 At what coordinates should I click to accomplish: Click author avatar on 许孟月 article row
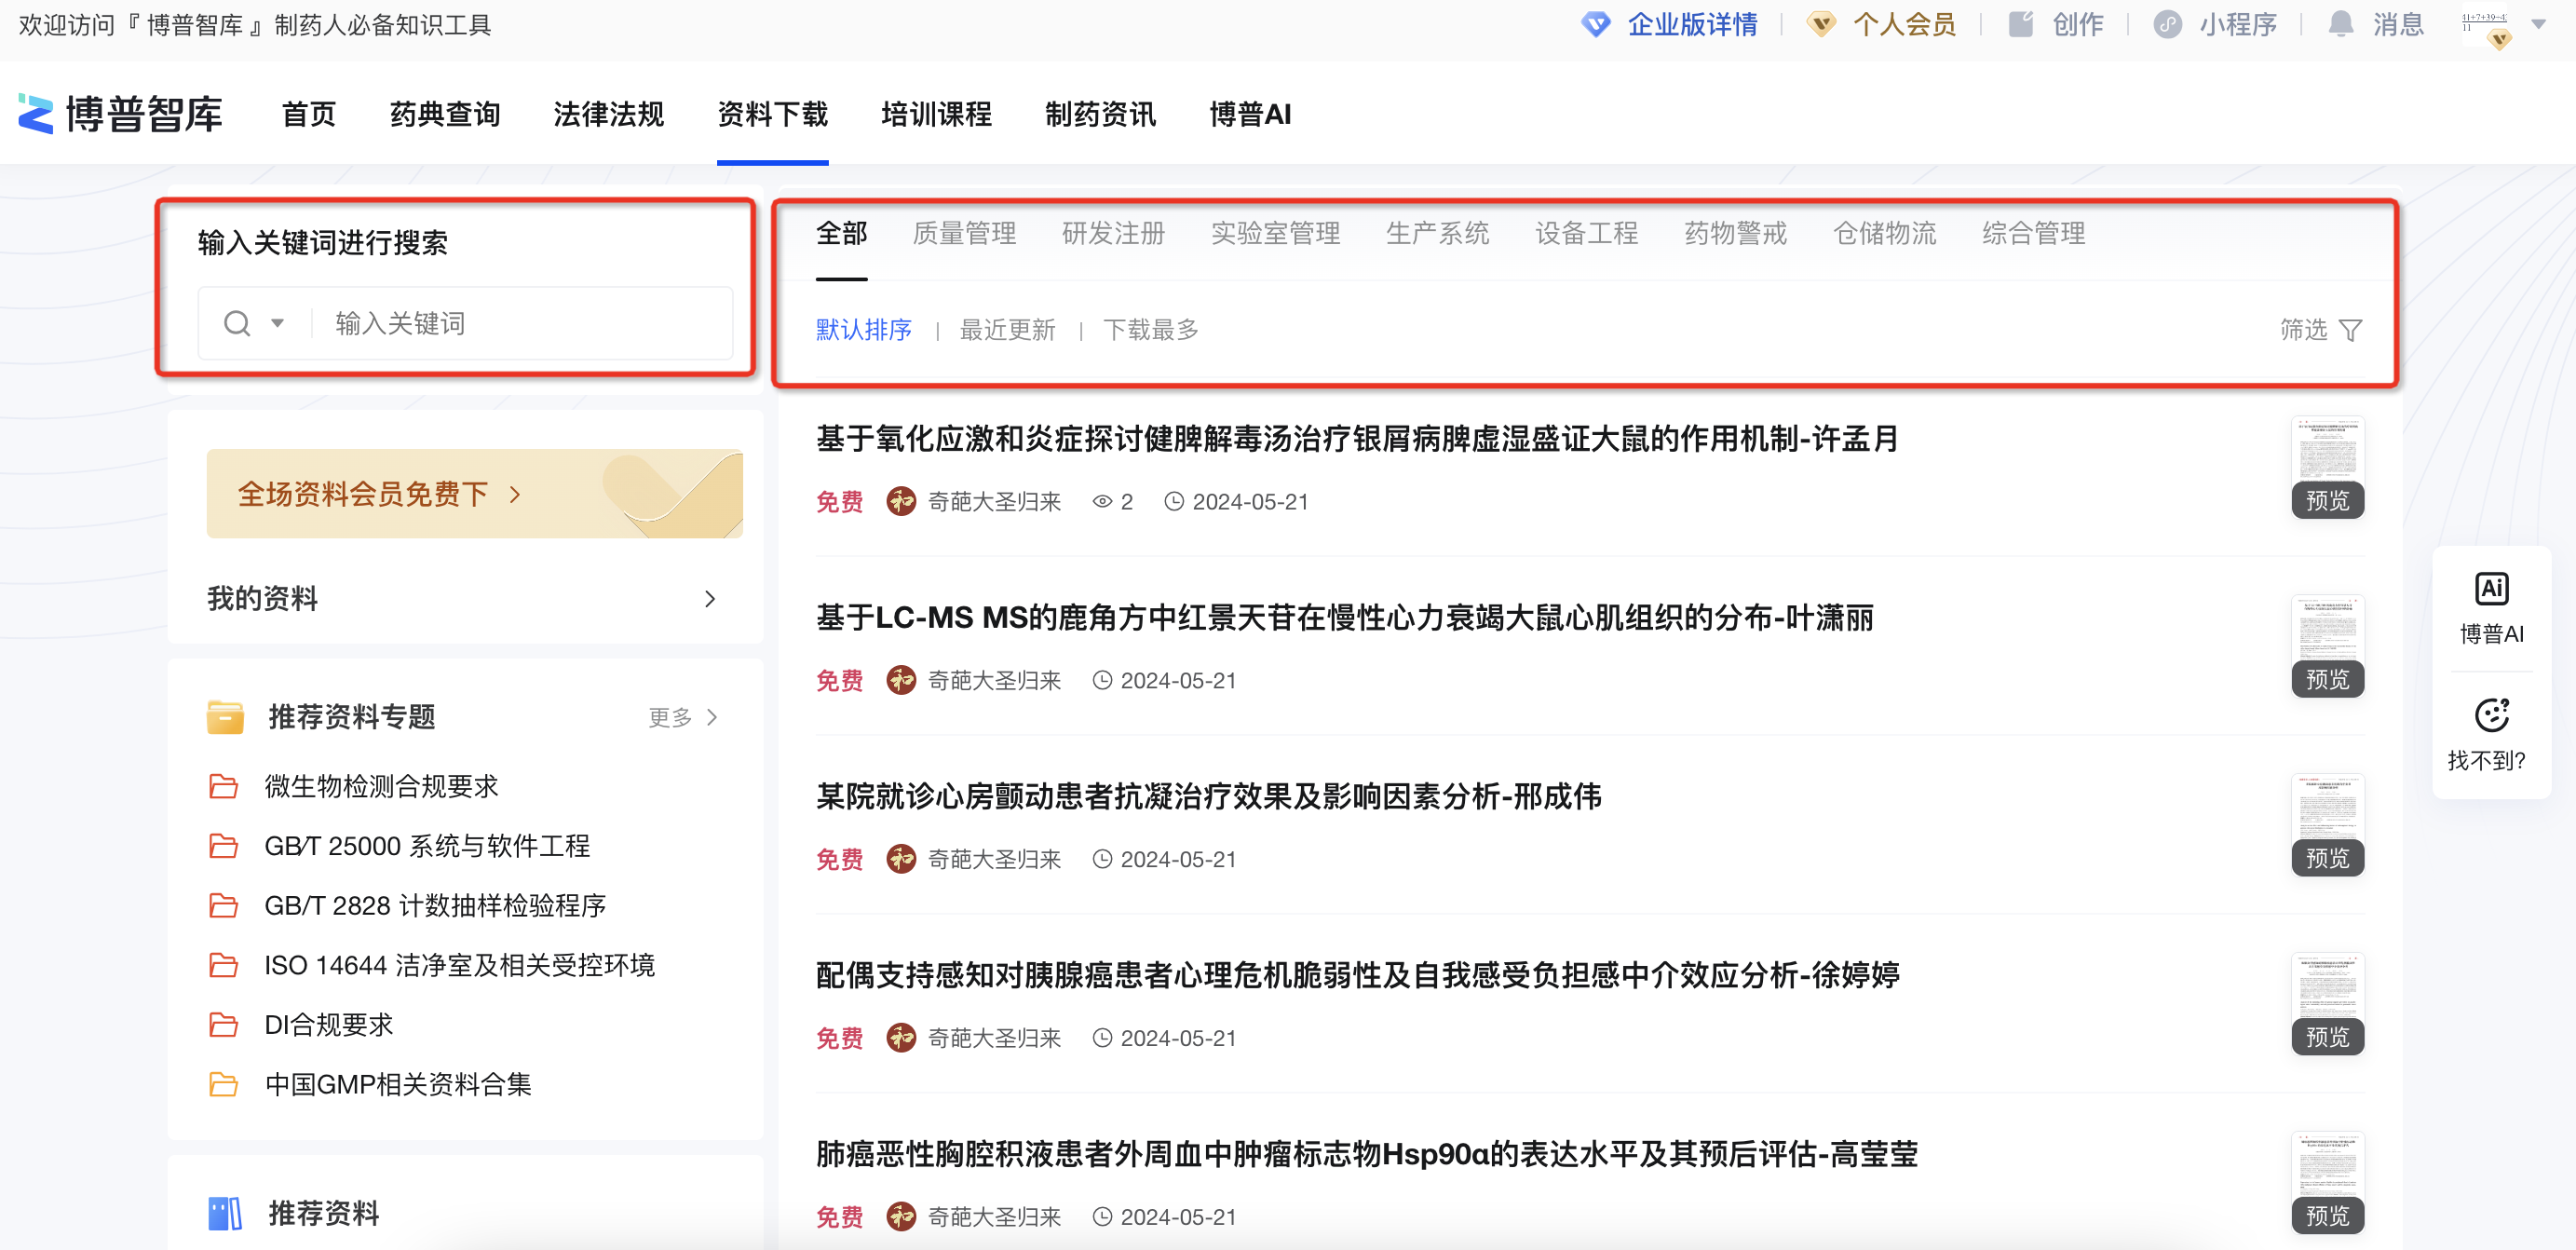click(x=901, y=501)
